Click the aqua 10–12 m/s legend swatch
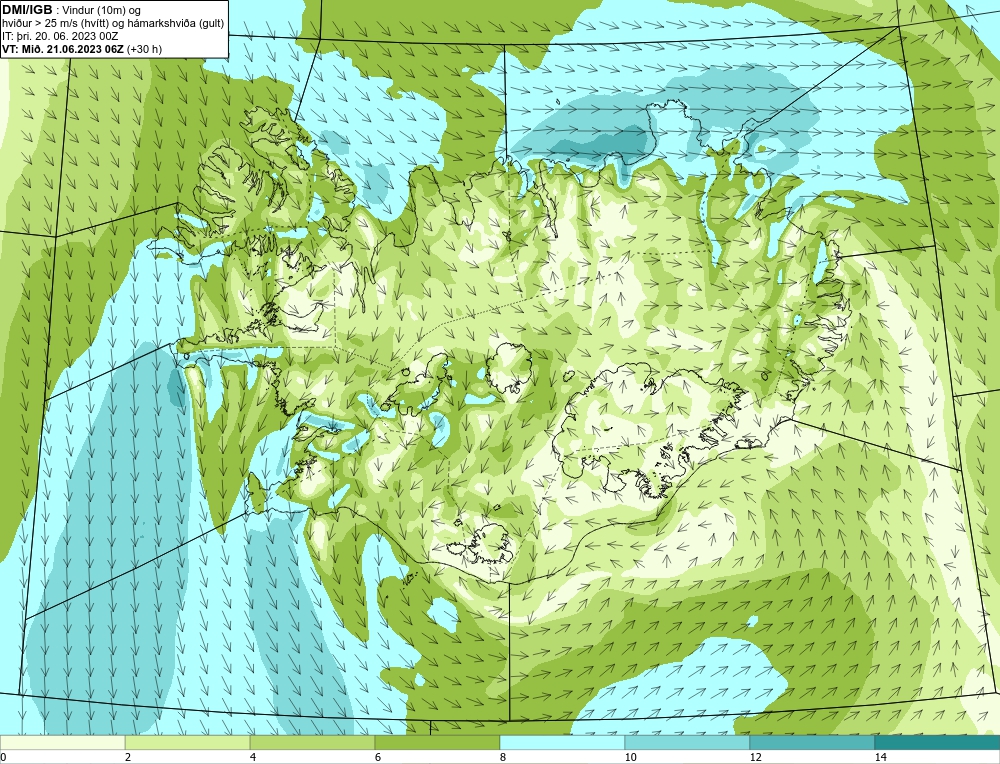This screenshot has height=764, width=1000. (x=688, y=743)
